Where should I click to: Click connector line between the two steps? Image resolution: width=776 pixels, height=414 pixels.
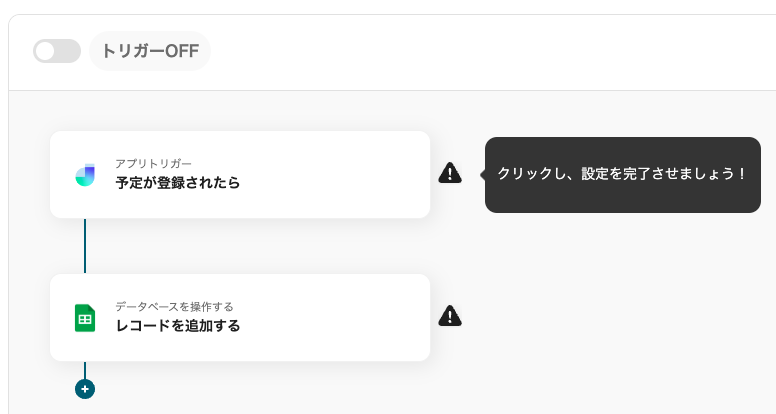click(85, 246)
